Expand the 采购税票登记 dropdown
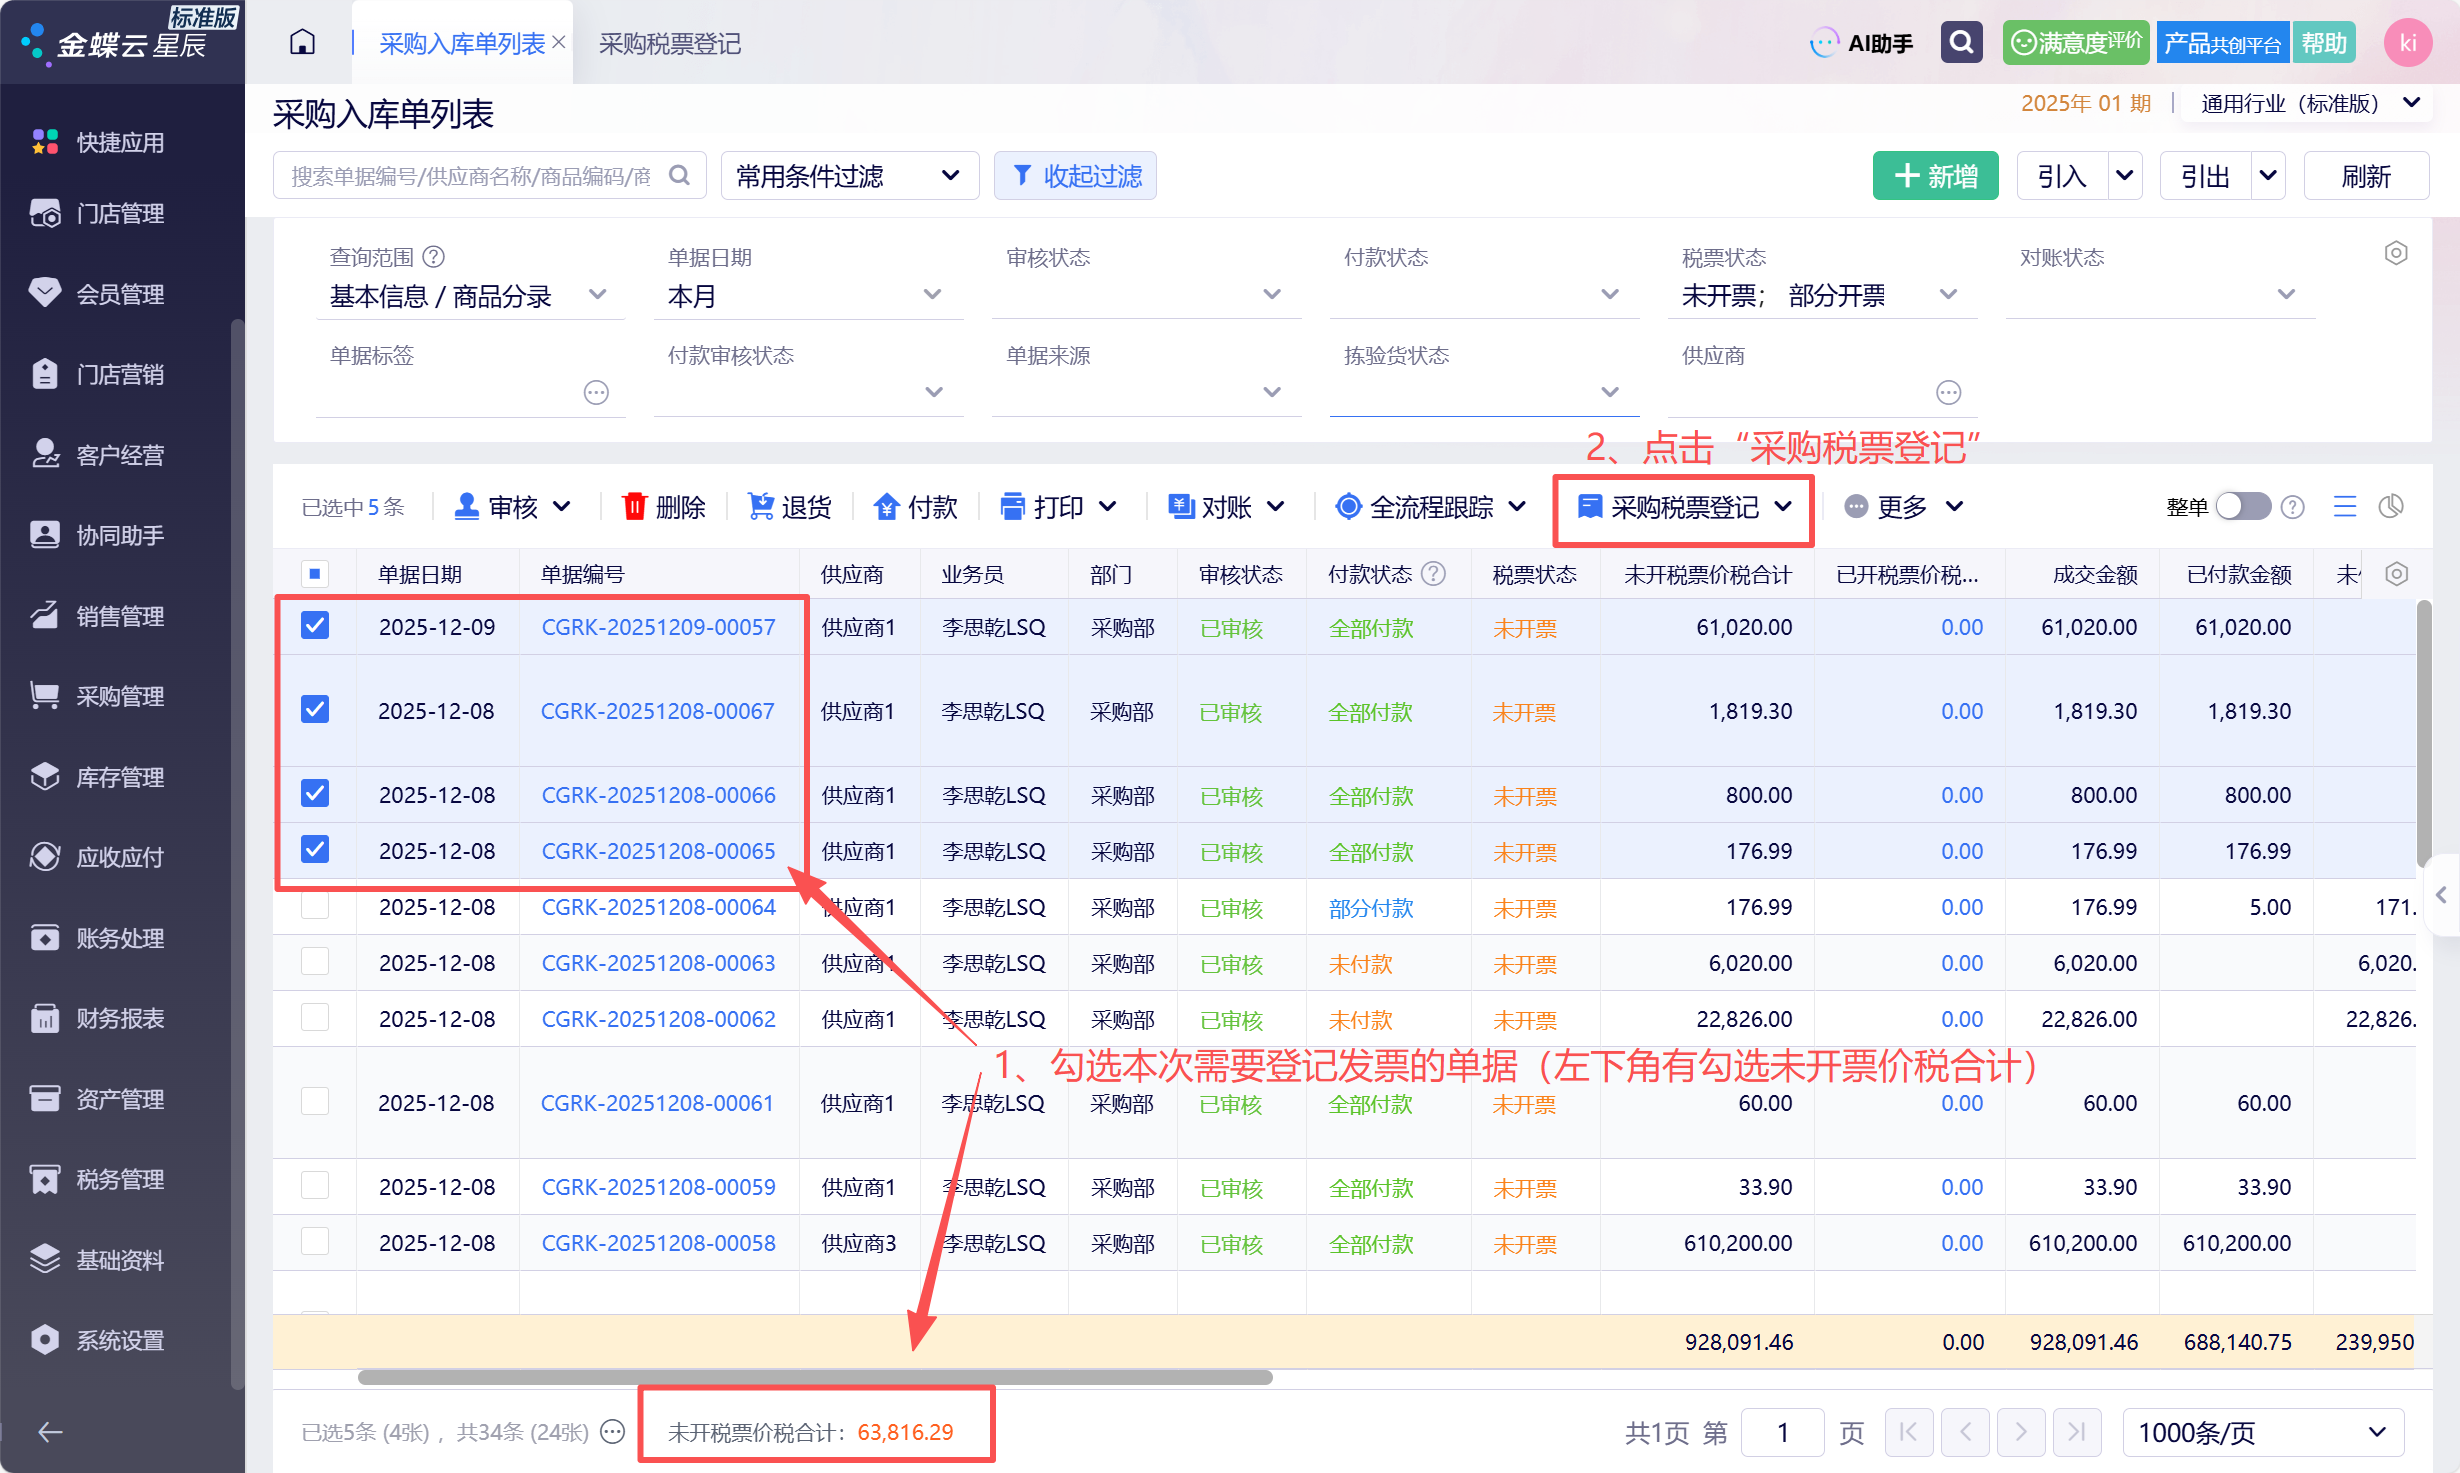 (x=1783, y=507)
